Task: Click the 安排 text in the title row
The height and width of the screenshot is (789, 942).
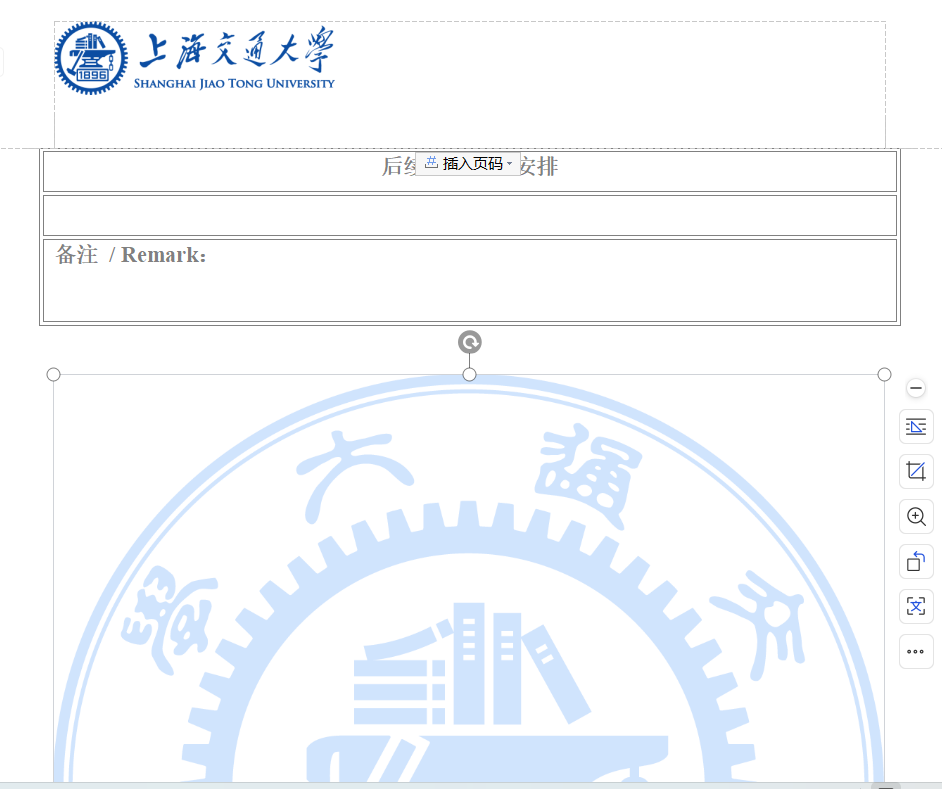Action: tap(539, 166)
